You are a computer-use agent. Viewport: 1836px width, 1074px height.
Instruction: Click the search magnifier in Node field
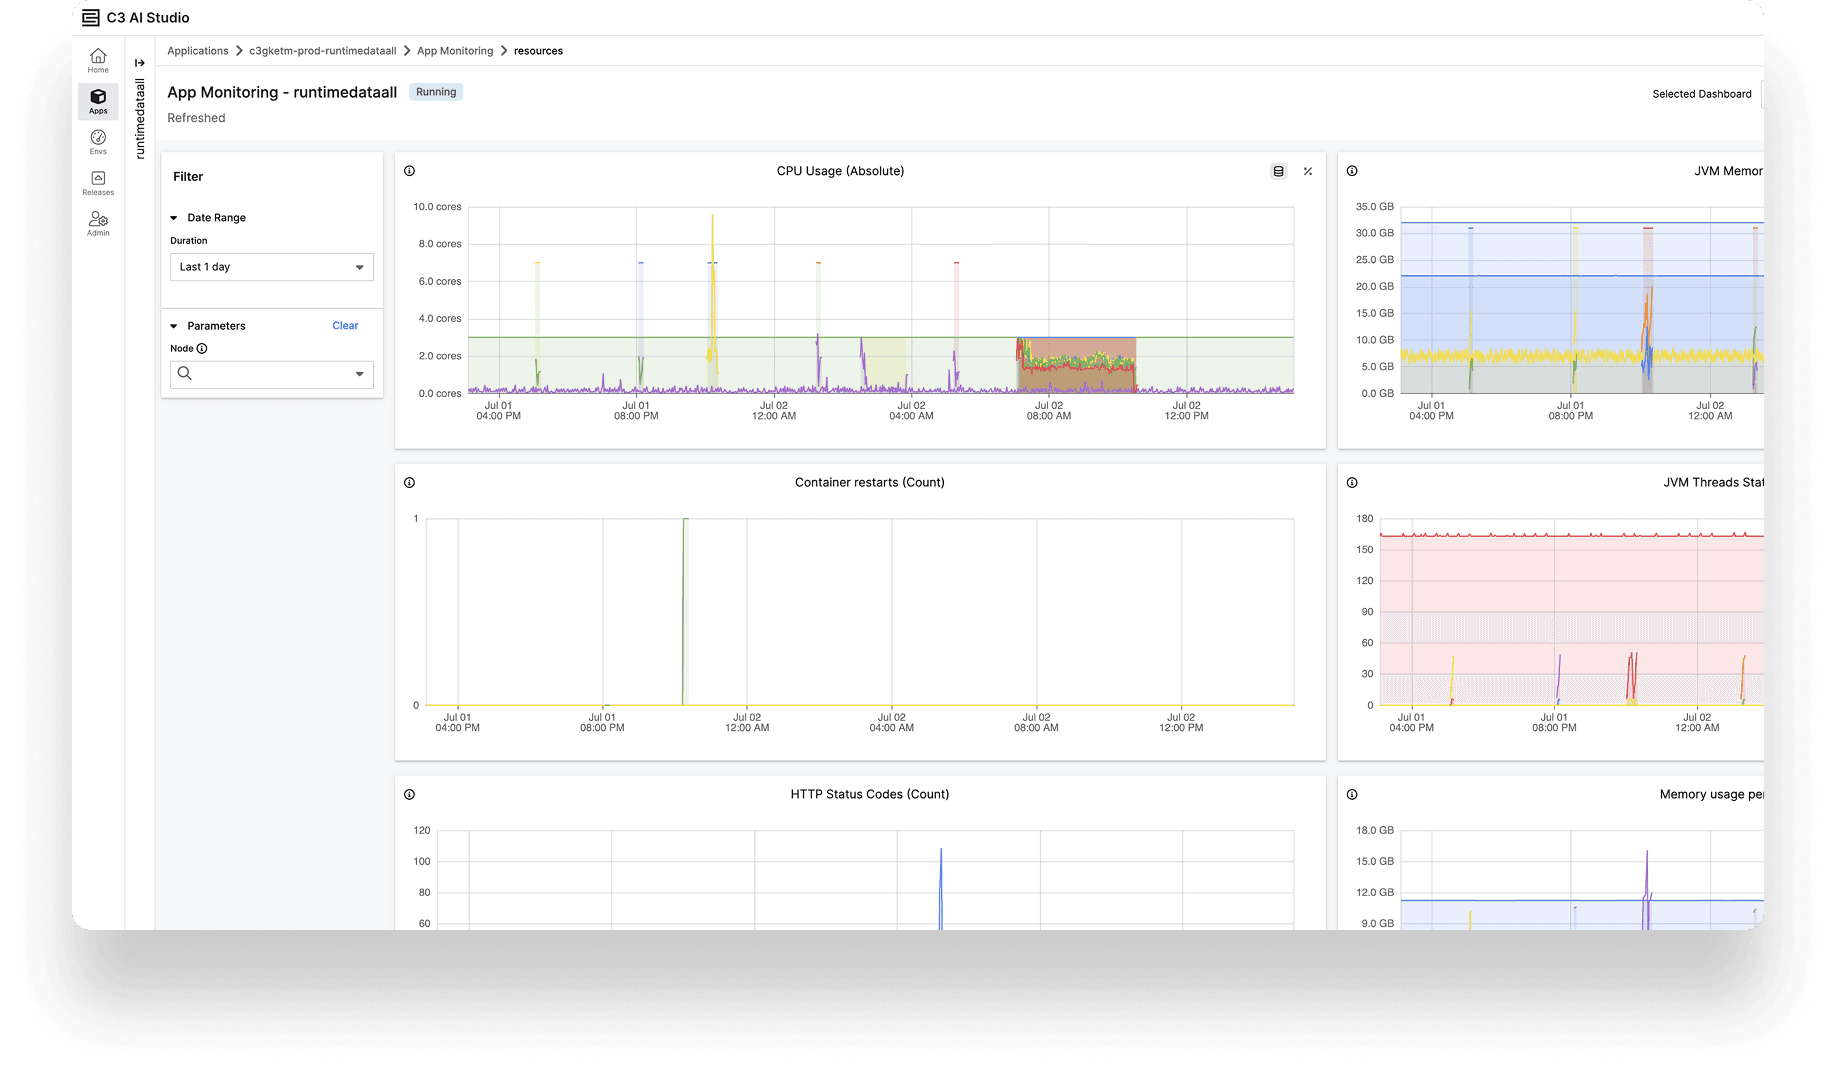185,374
